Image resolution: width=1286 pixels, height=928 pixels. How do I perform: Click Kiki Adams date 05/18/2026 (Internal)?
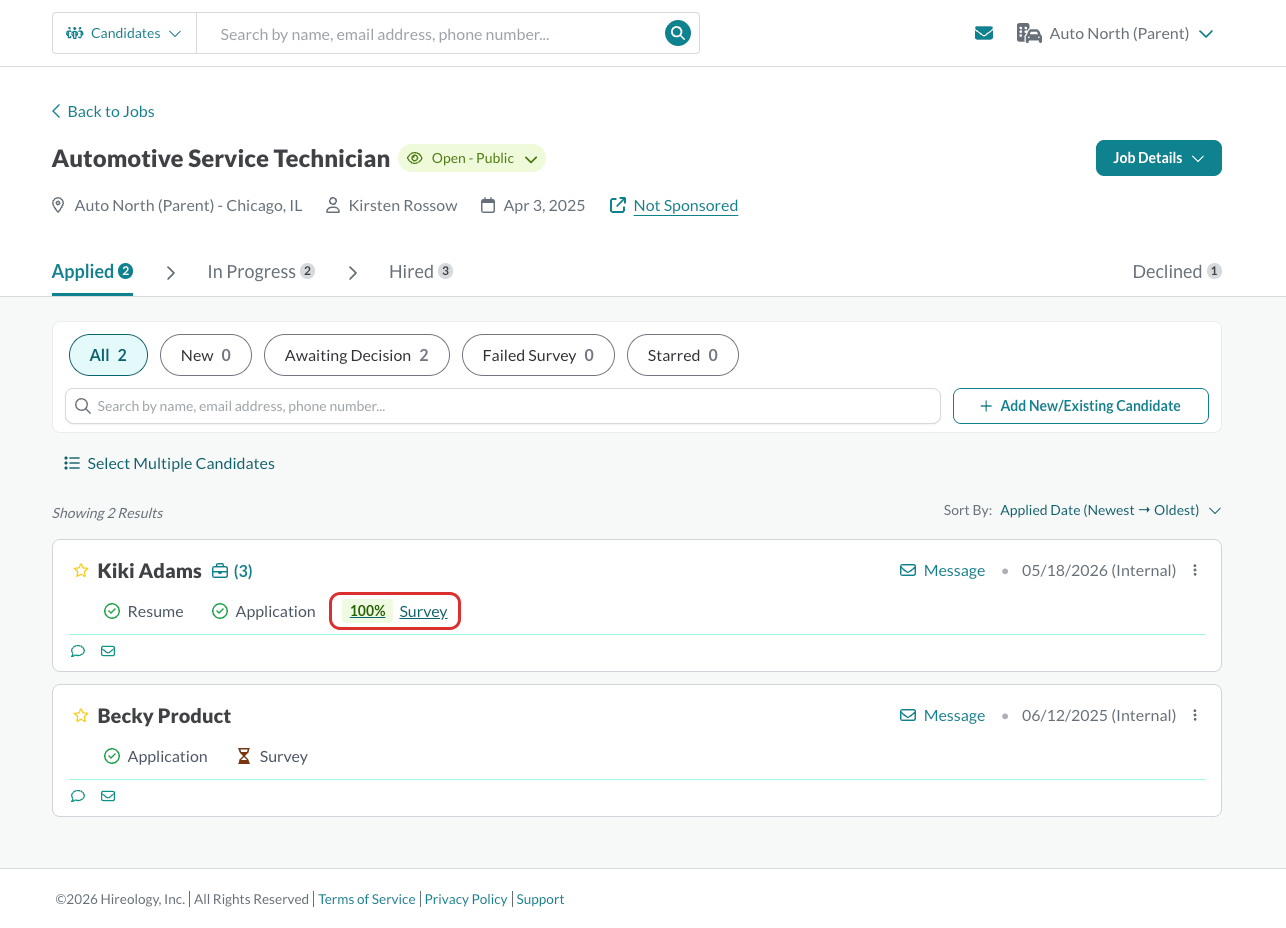coord(1099,570)
